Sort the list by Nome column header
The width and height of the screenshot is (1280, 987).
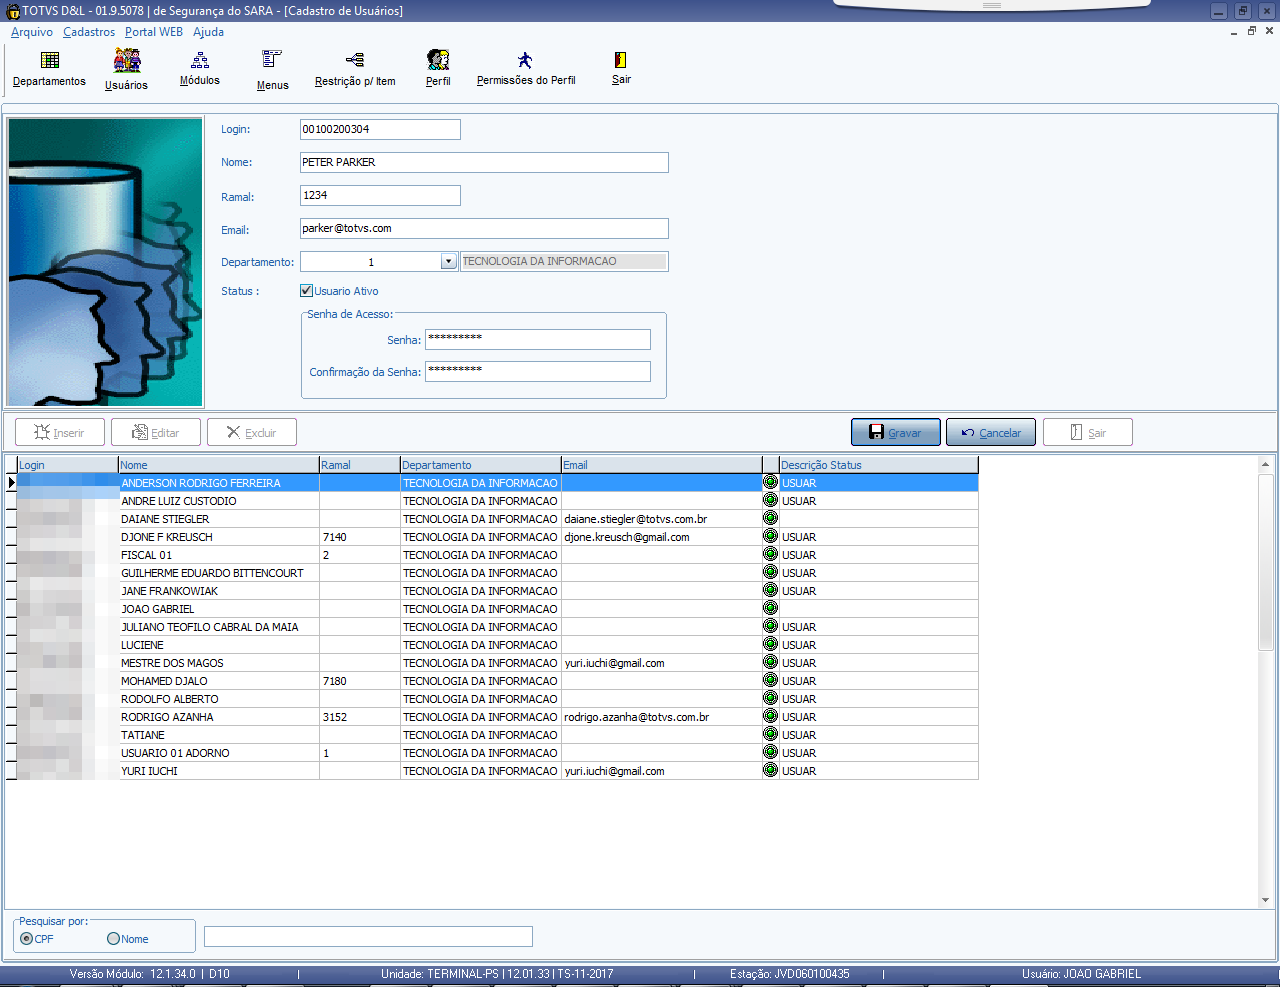point(218,465)
